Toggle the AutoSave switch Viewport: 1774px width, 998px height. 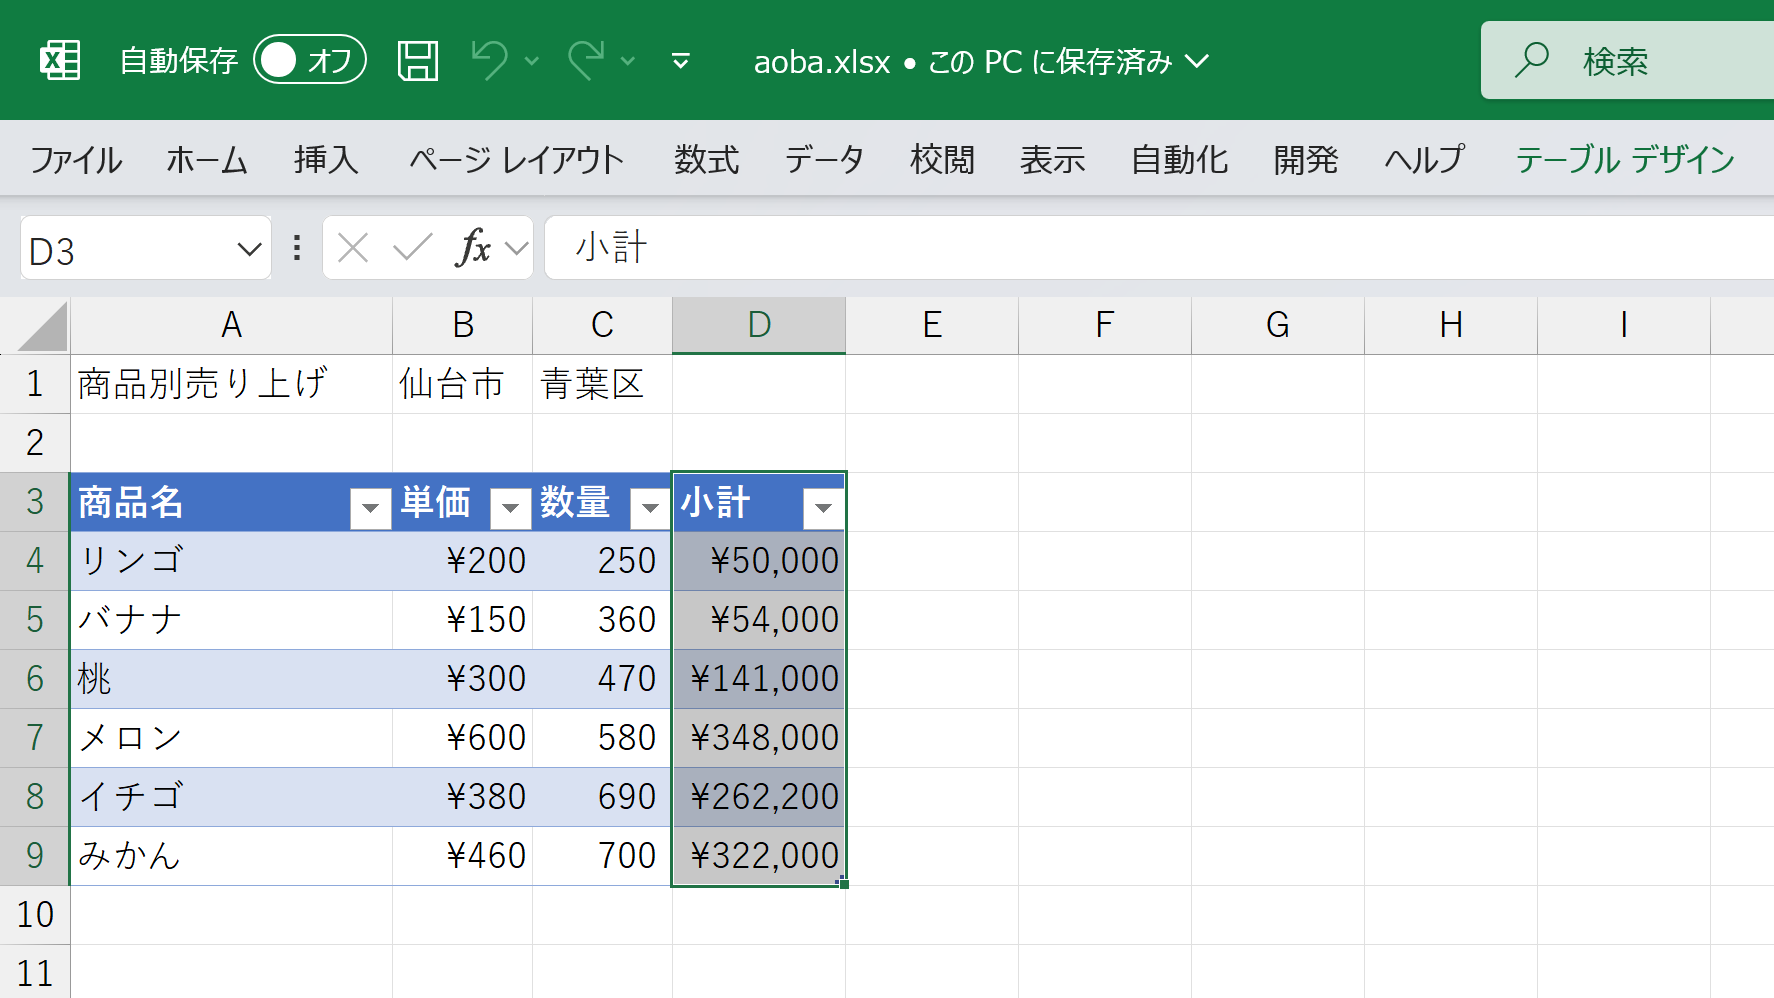310,60
